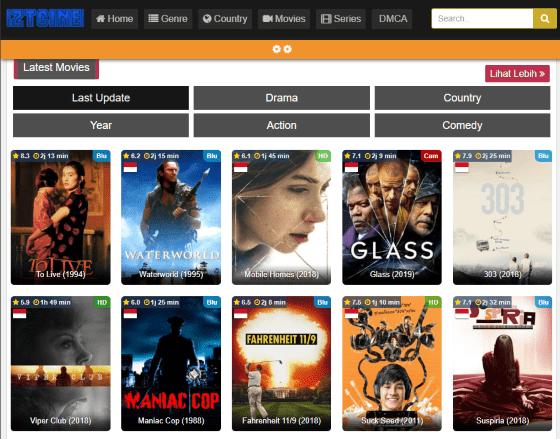This screenshot has width=560, height=439.
Task: Click the To Live (1994) title text
Action: 61,274
